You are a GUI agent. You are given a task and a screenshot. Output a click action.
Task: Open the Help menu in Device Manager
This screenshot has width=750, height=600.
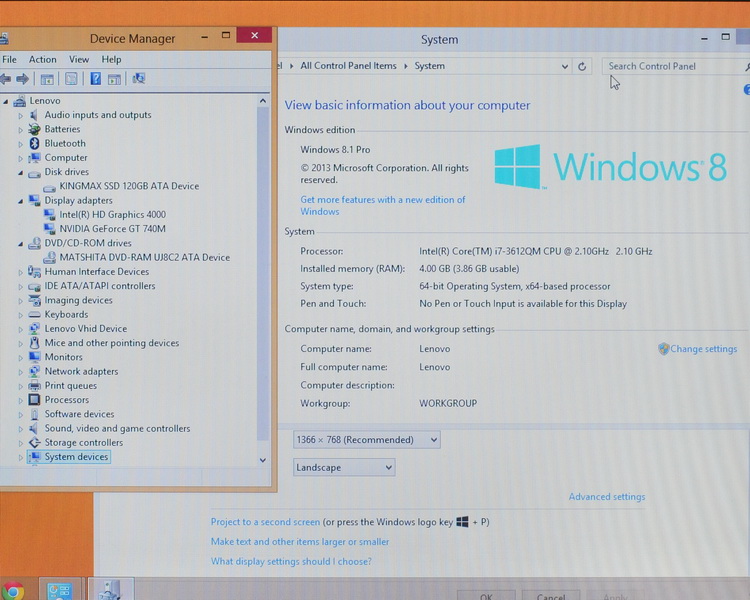pyautogui.click(x=111, y=59)
